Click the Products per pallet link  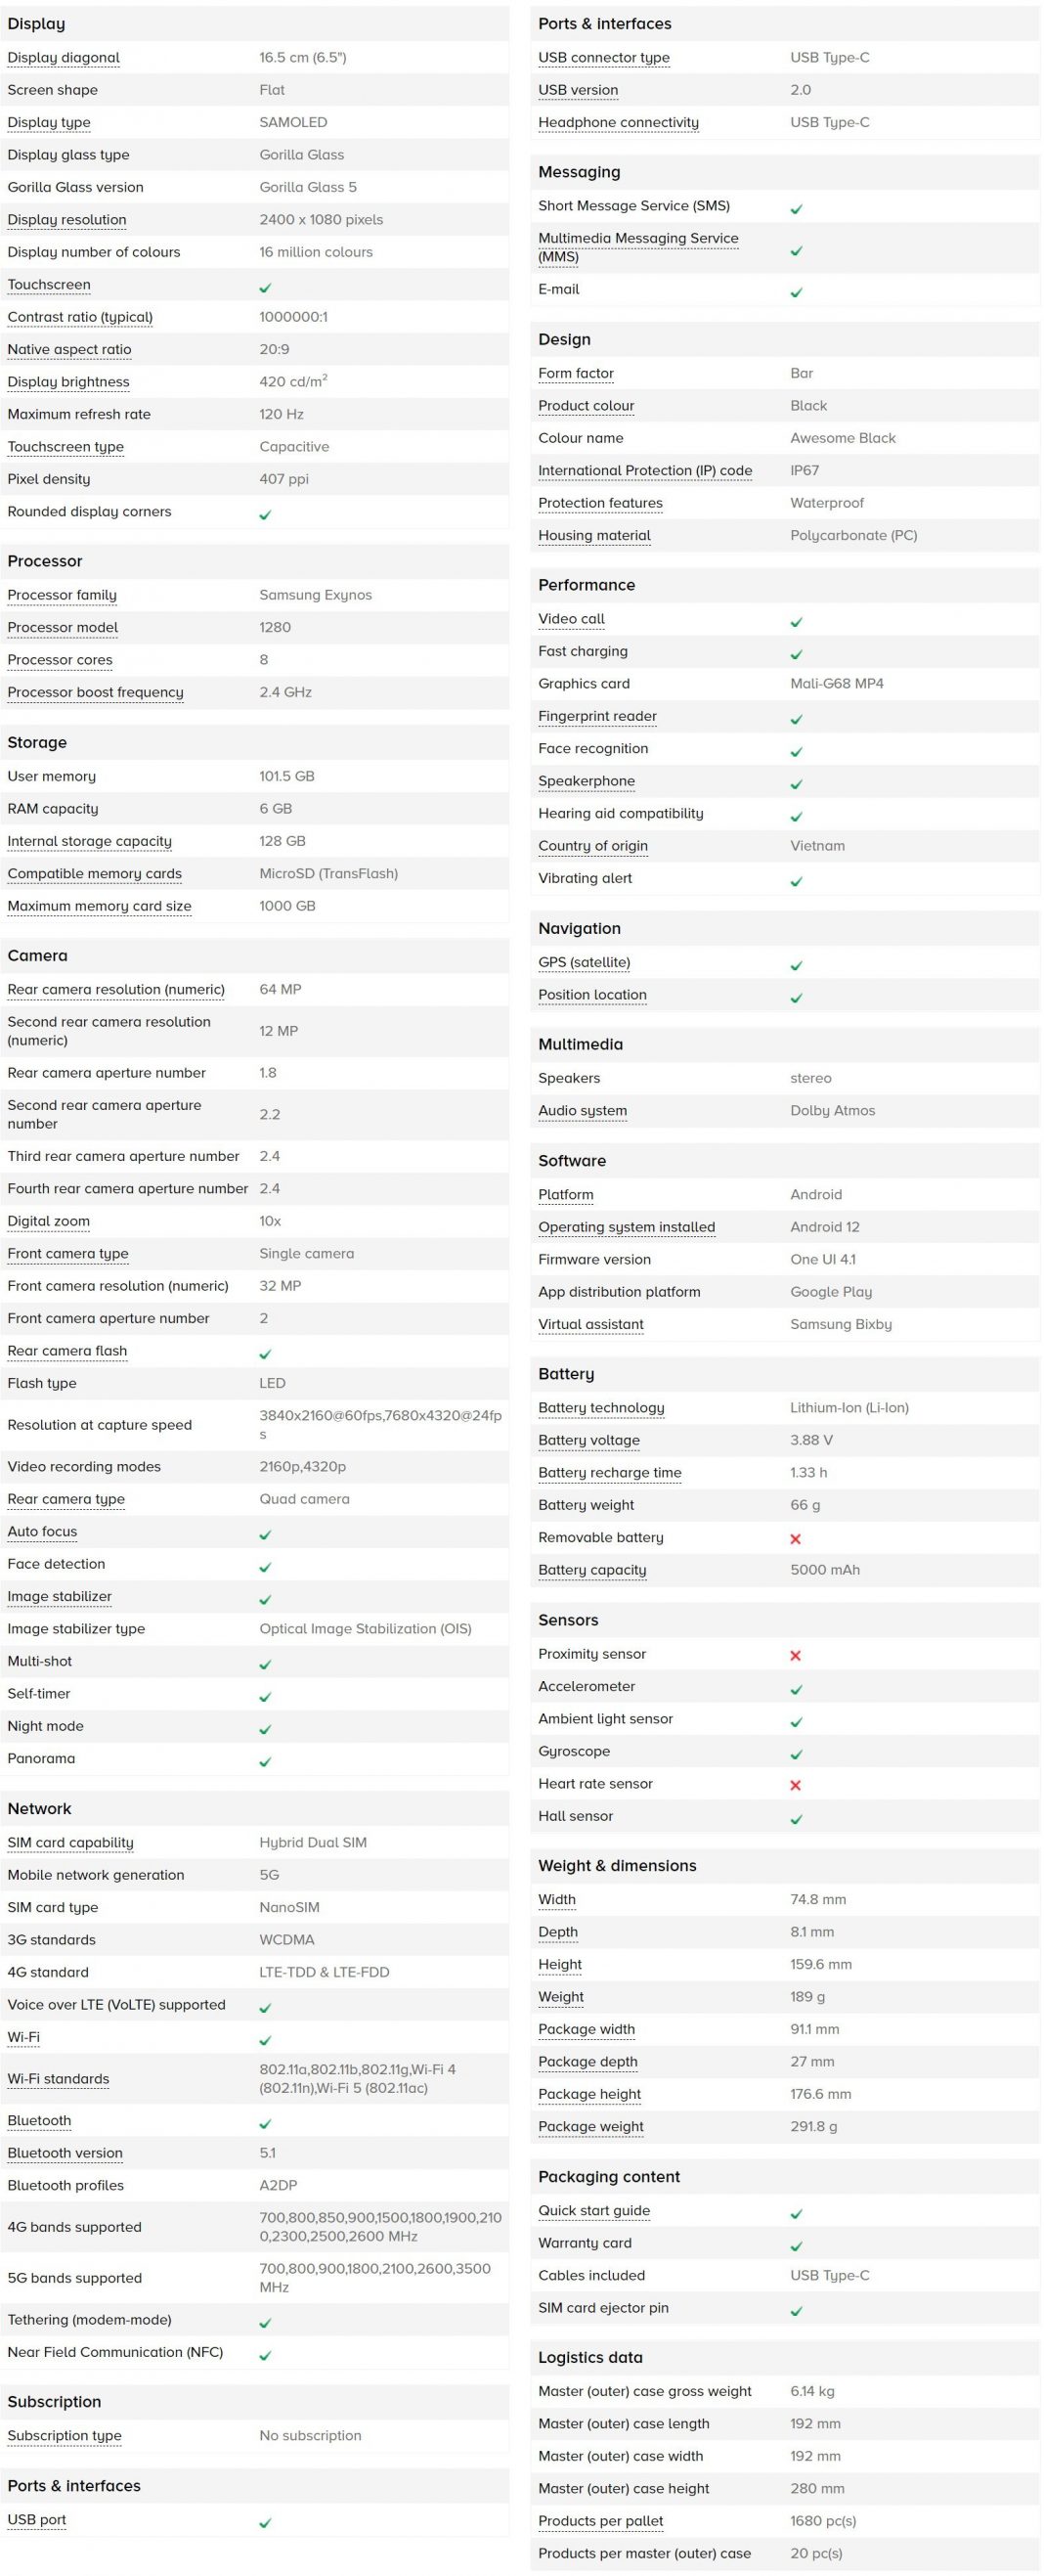[600, 2521]
